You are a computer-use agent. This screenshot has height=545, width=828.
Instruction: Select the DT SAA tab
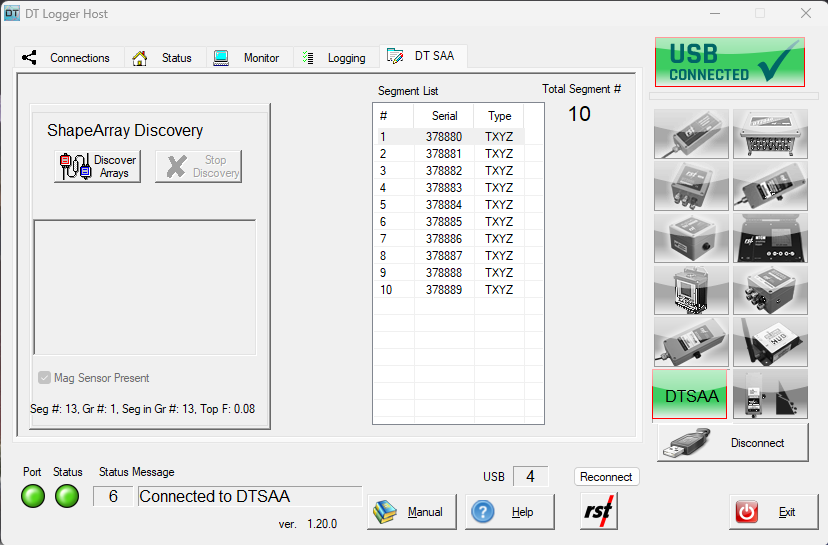click(422, 56)
